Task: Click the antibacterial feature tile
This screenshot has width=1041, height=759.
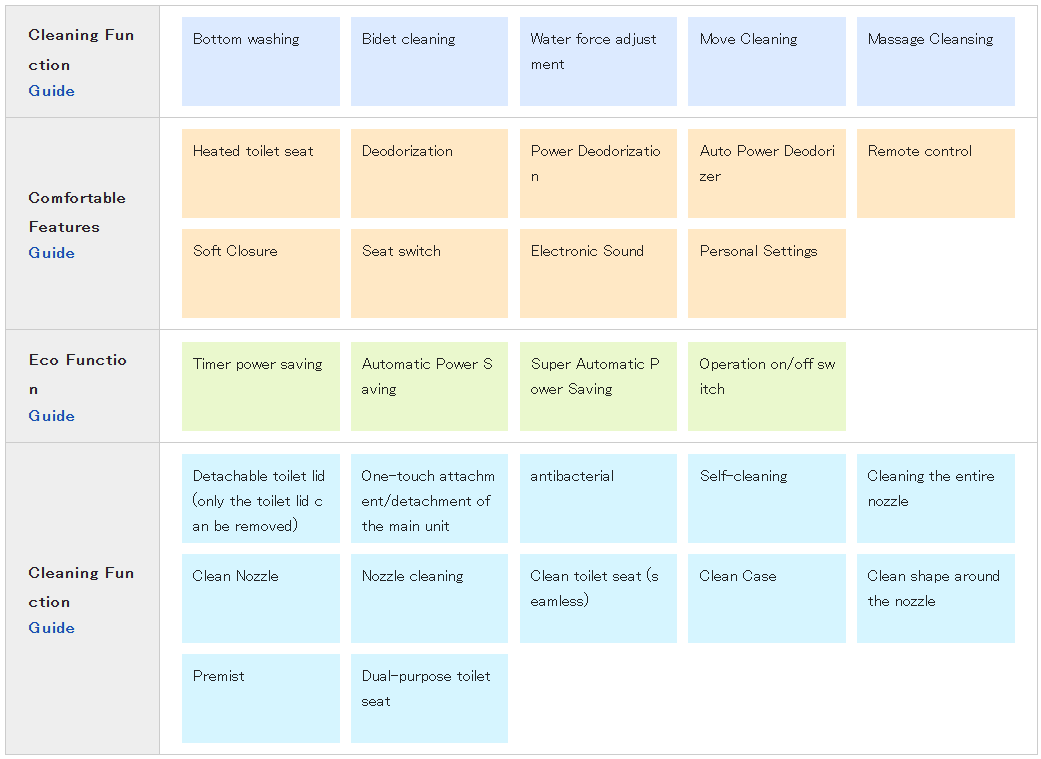Action: point(598,498)
